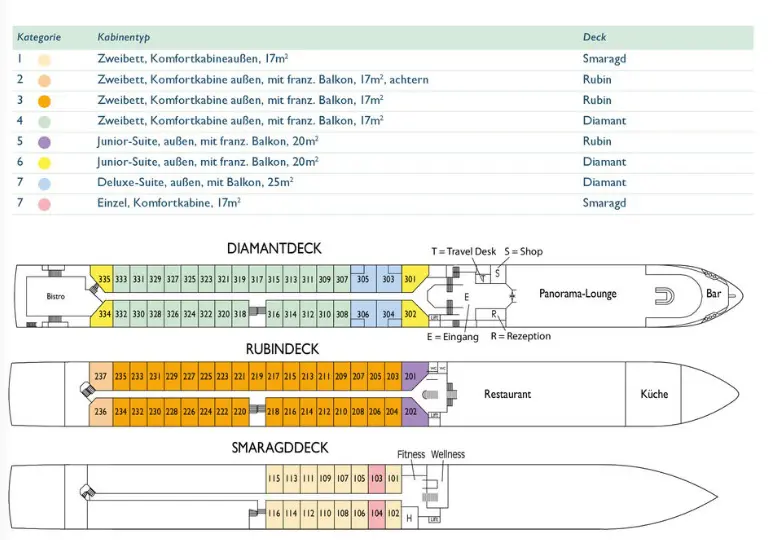Select Junior-Suite cabin 301
This screenshot has width=779, height=540.
[412, 279]
